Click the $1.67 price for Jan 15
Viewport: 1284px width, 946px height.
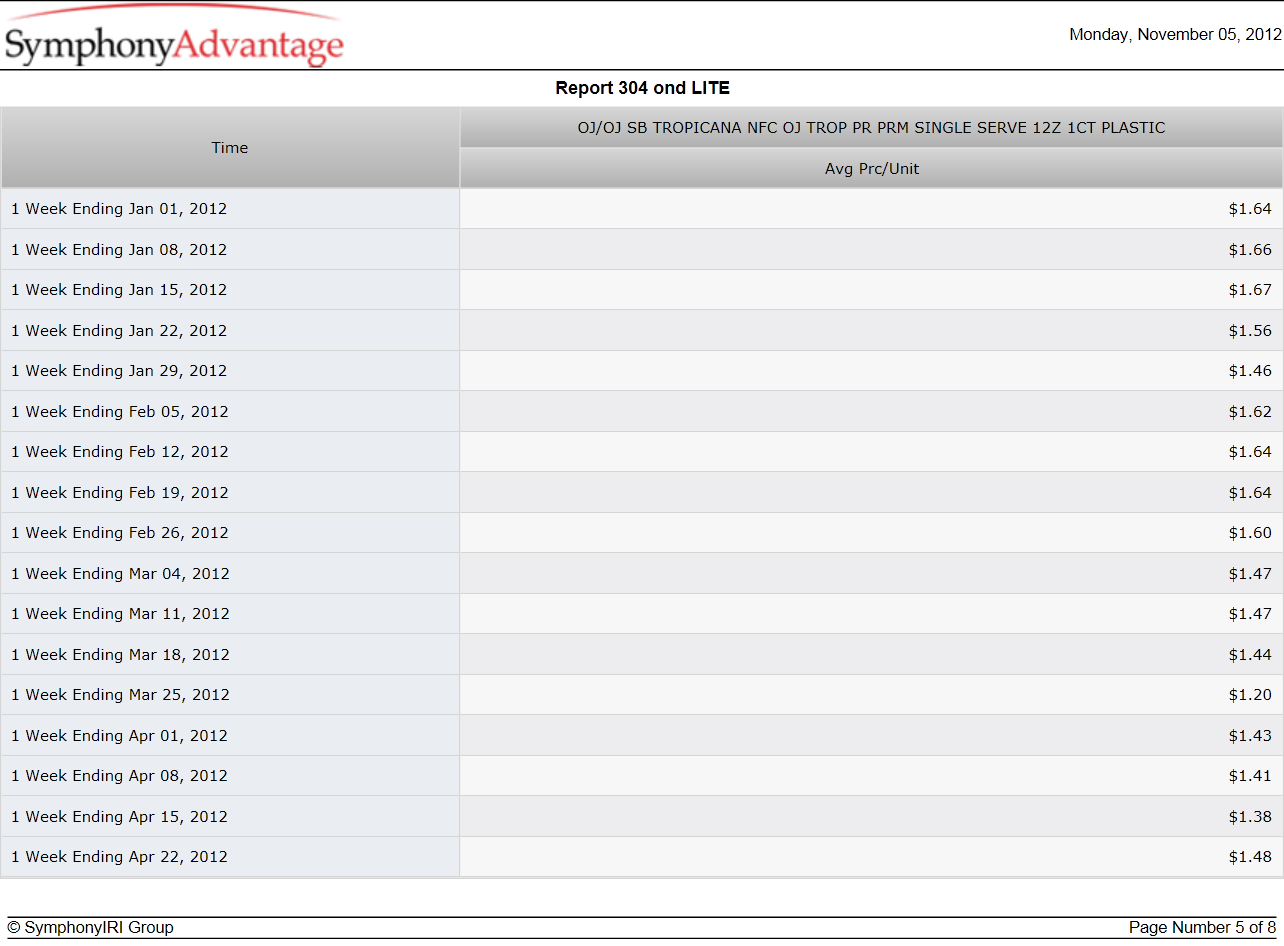[1250, 290]
